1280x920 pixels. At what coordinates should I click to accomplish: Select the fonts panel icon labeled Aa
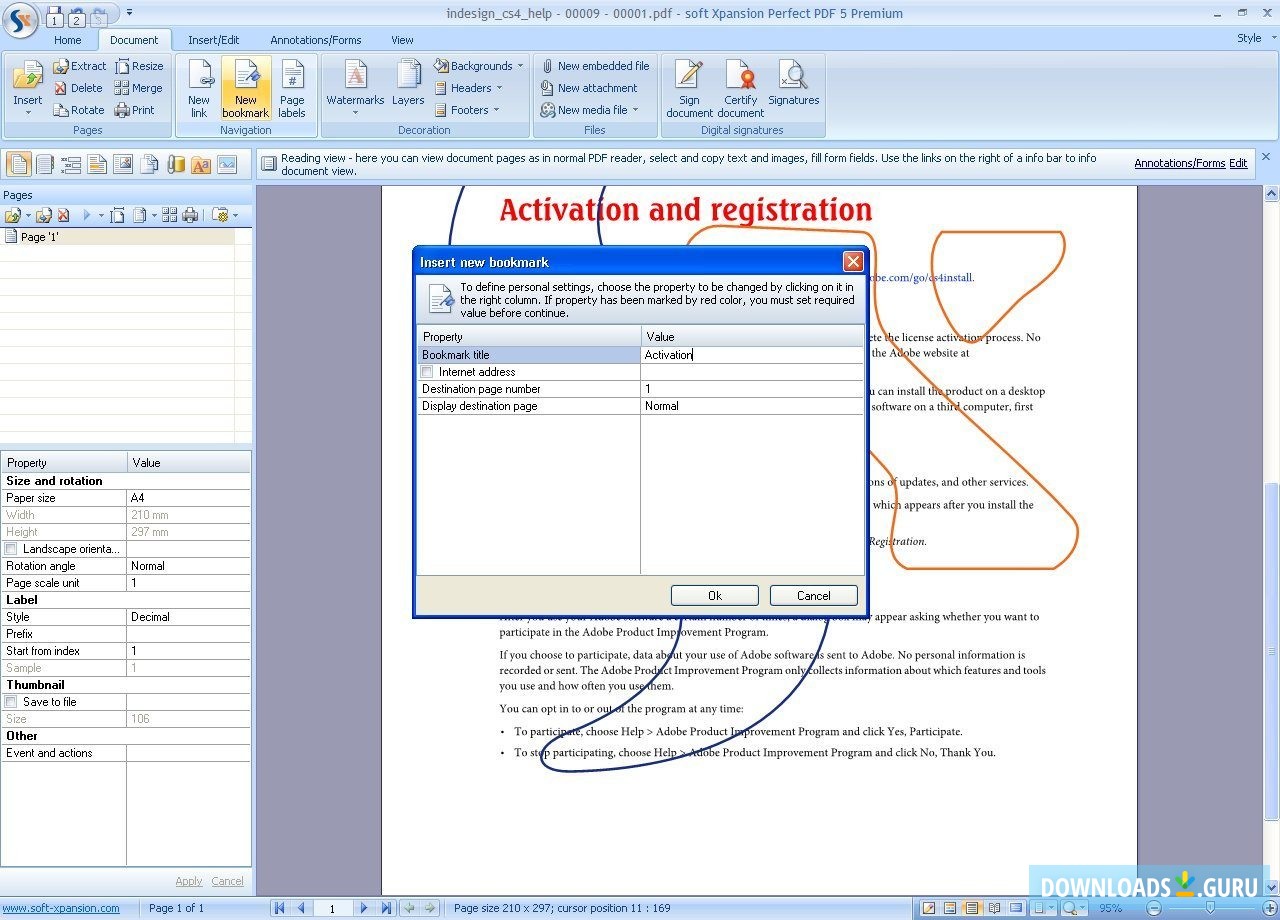click(201, 164)
